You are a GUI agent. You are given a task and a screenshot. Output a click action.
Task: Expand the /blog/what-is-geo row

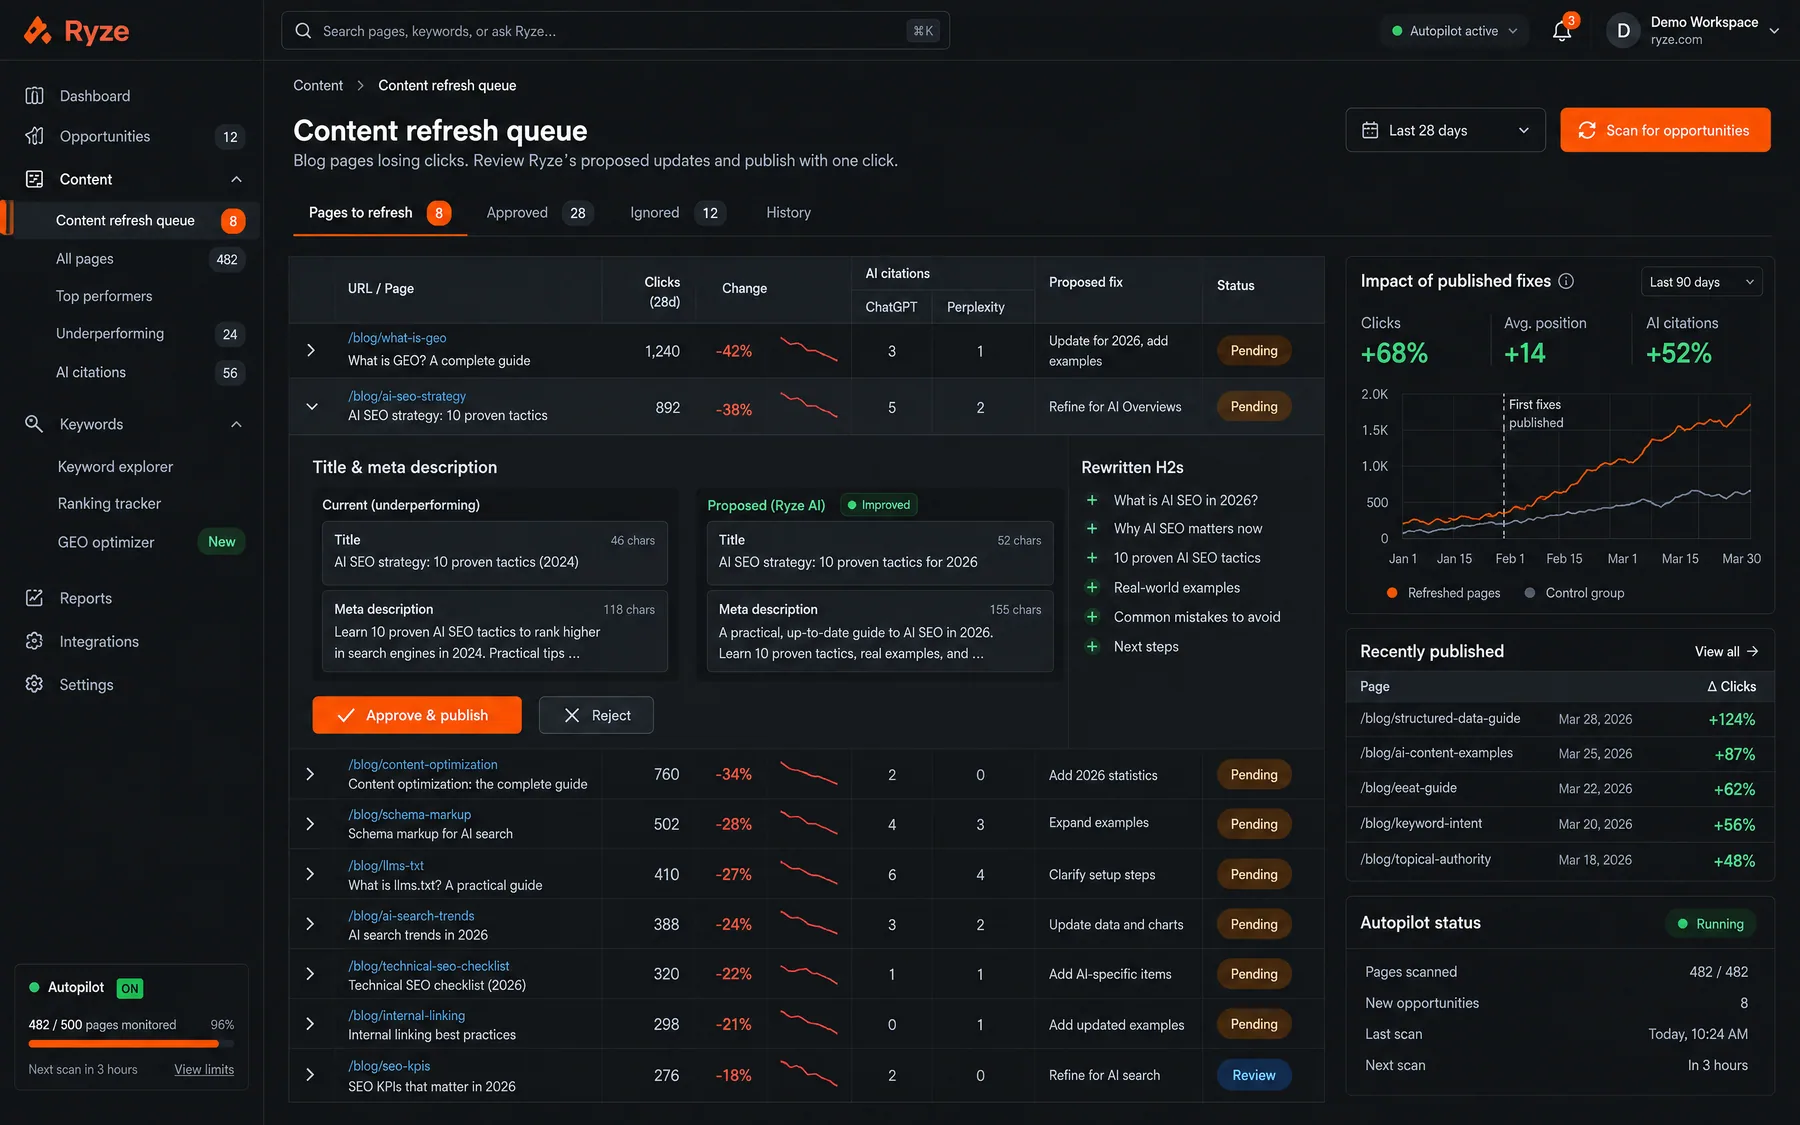coord(311,350)
